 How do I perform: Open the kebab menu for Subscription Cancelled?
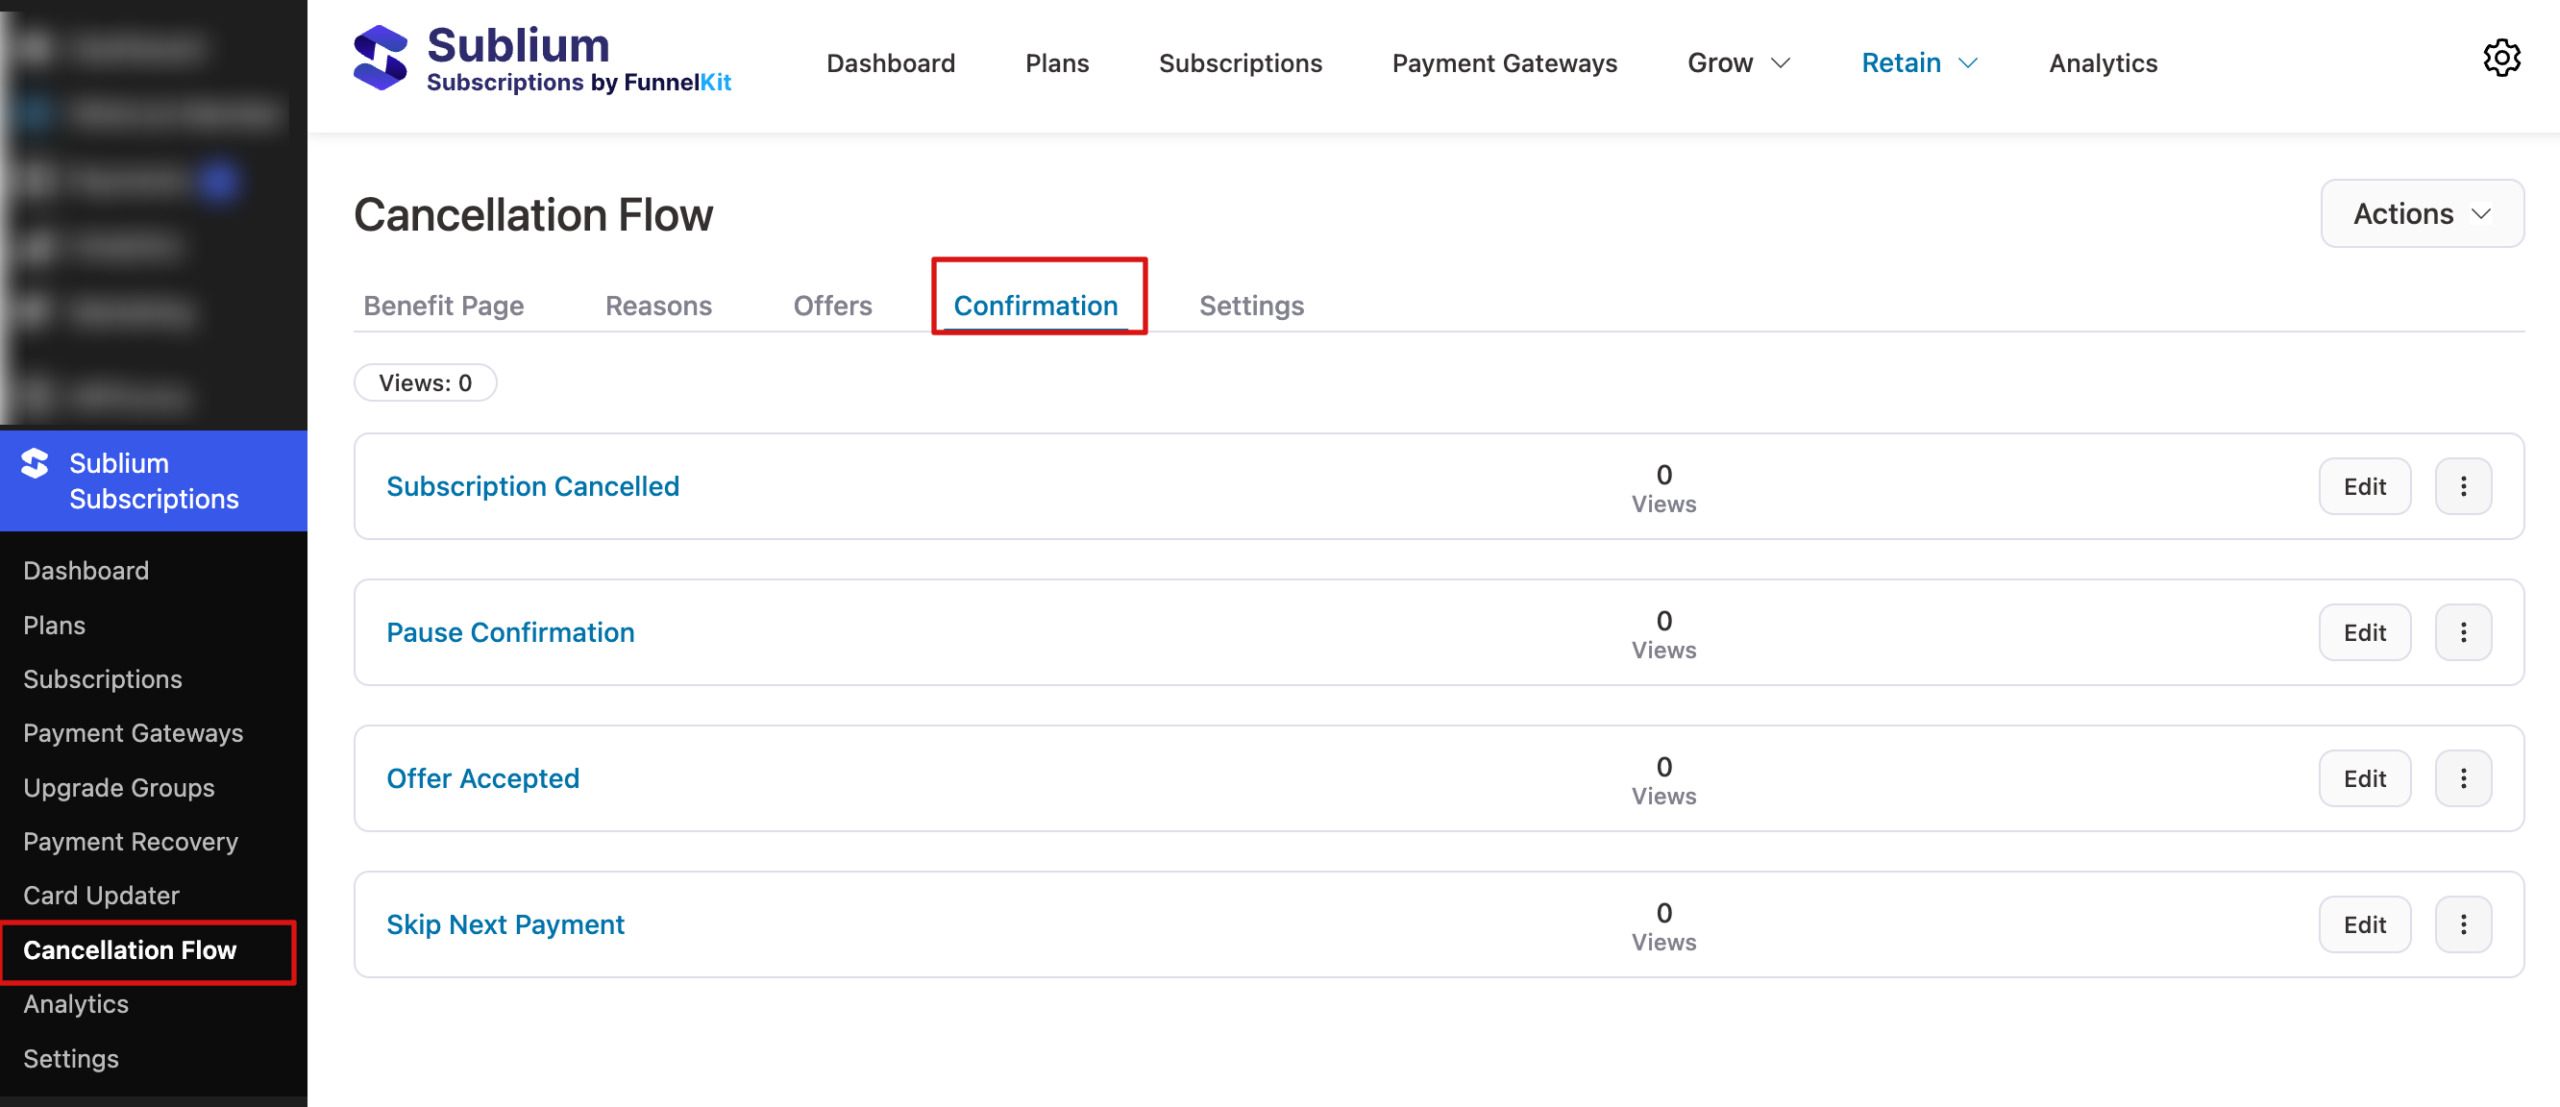(x=2464, y=486)
